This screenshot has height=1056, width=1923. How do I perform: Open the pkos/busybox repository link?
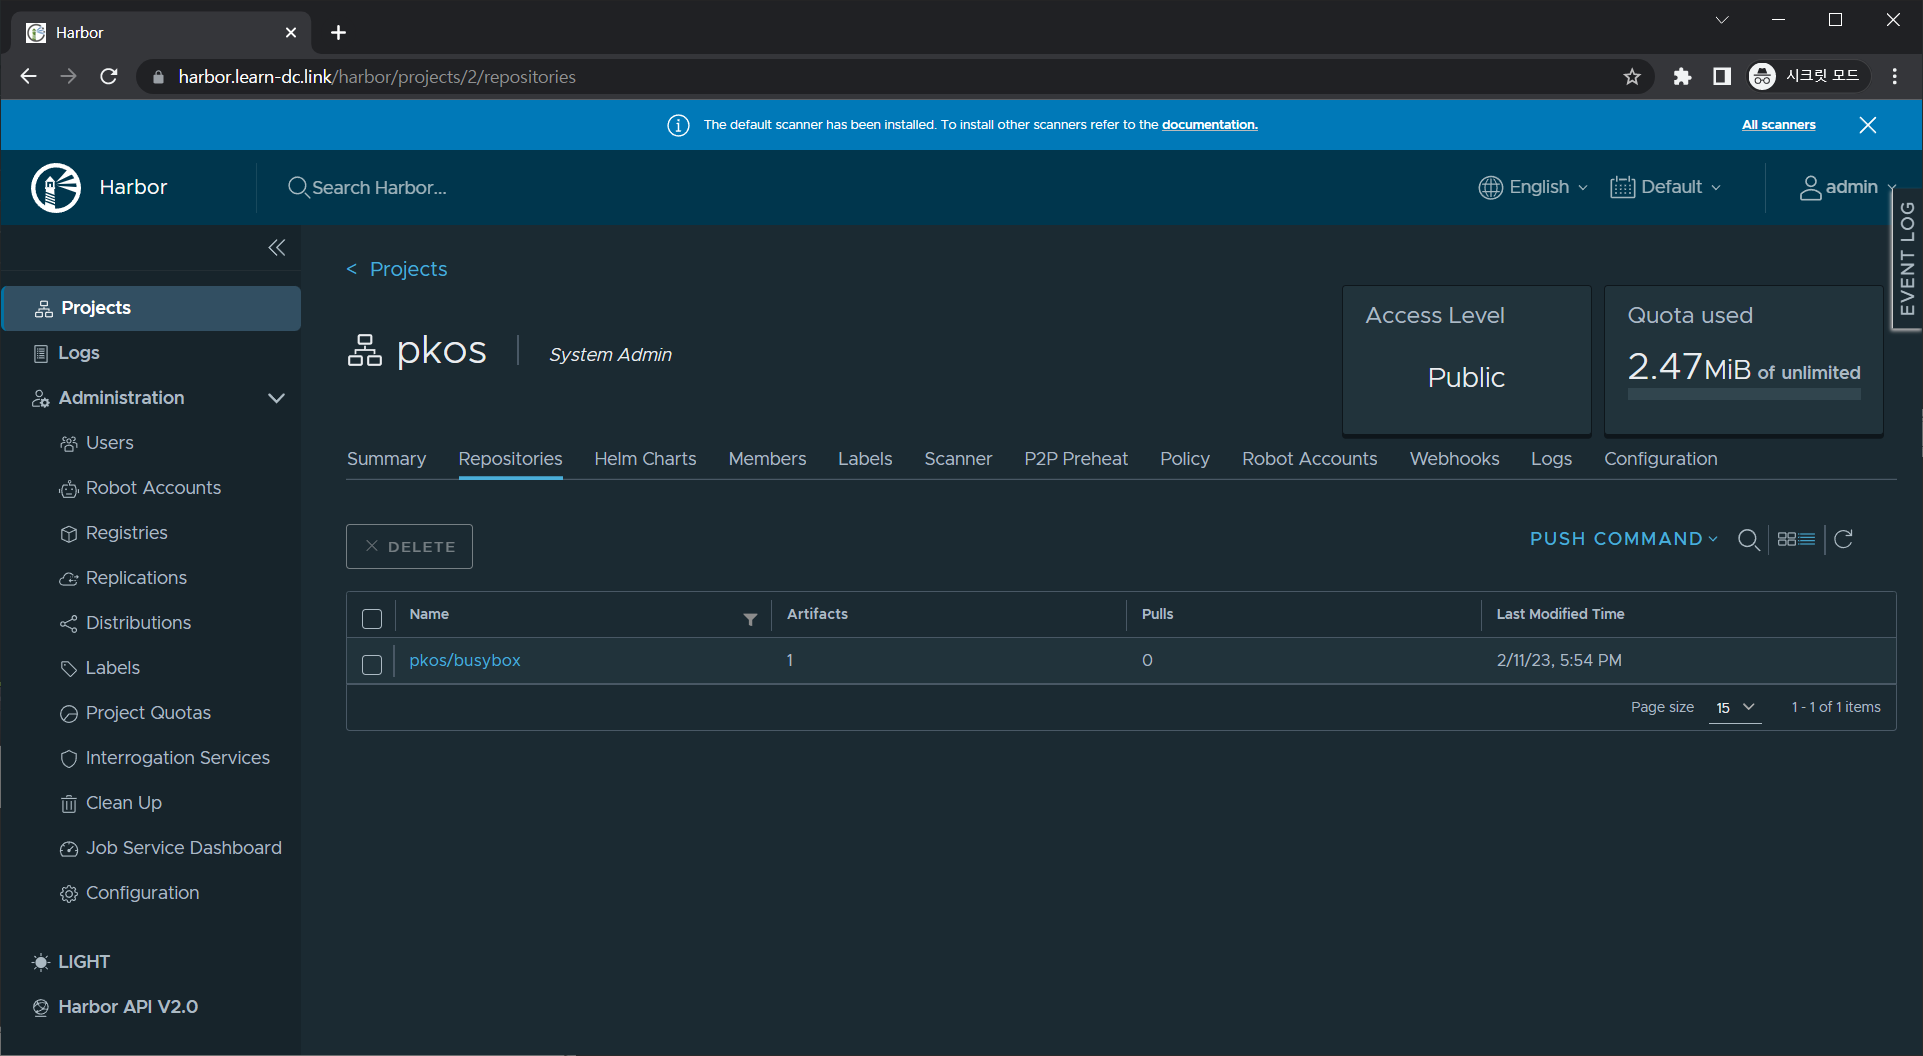coord(465,661)
